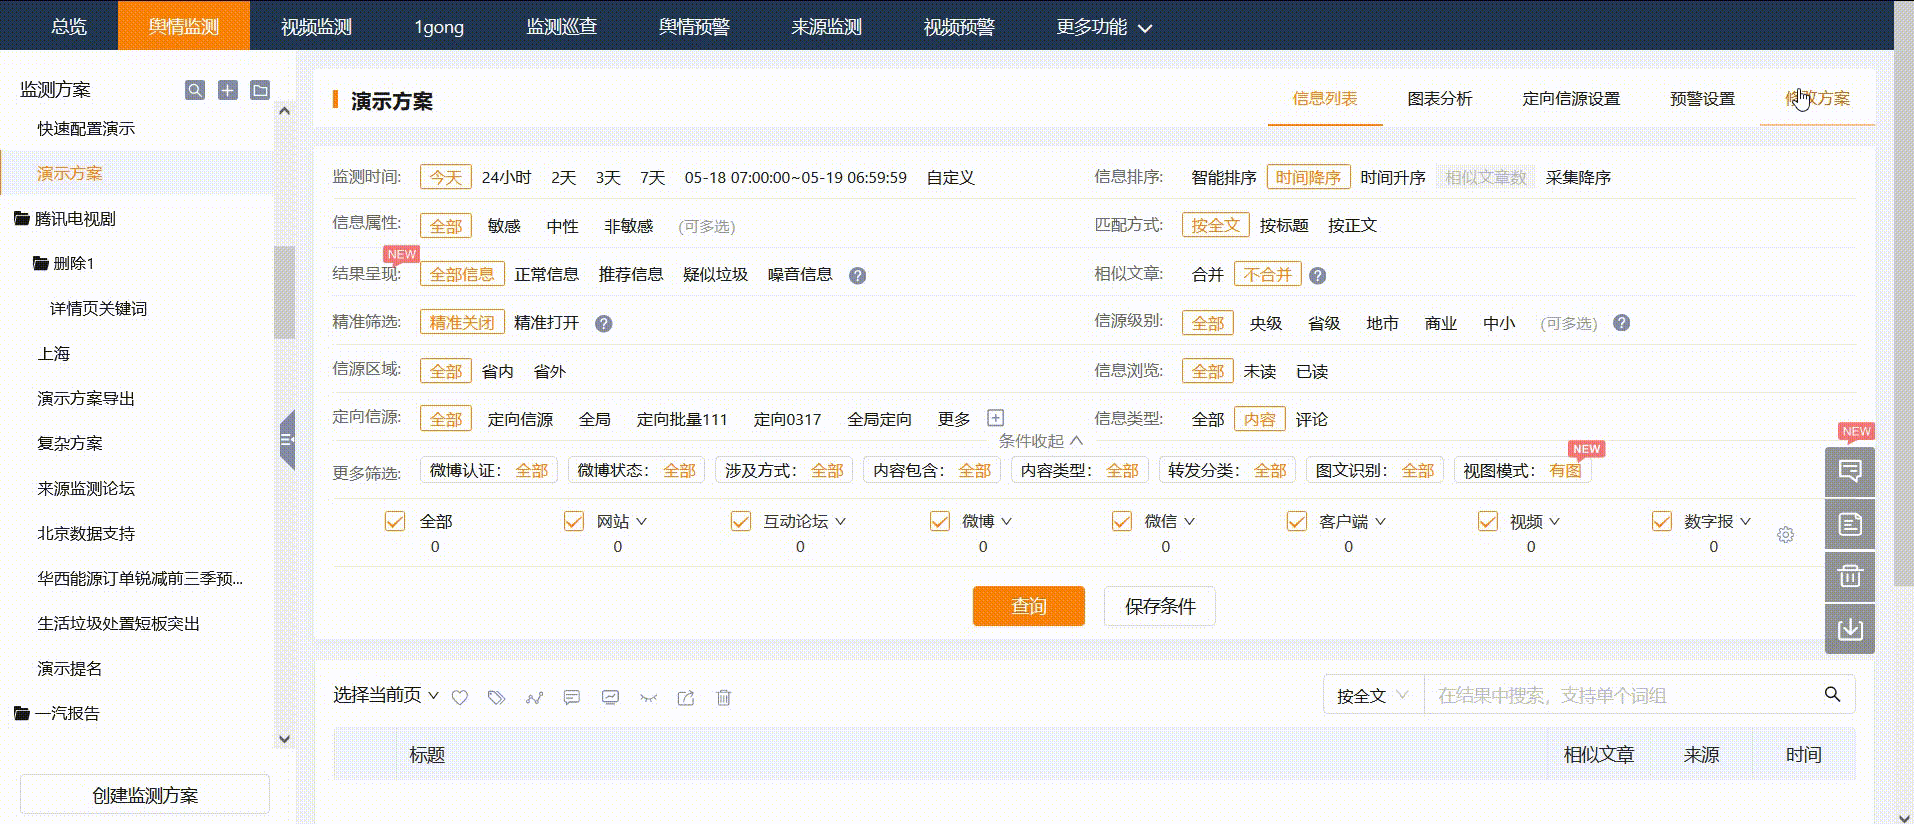Click the plus icon beside 监测方案

pyautogui.click(x=228, y=90)
